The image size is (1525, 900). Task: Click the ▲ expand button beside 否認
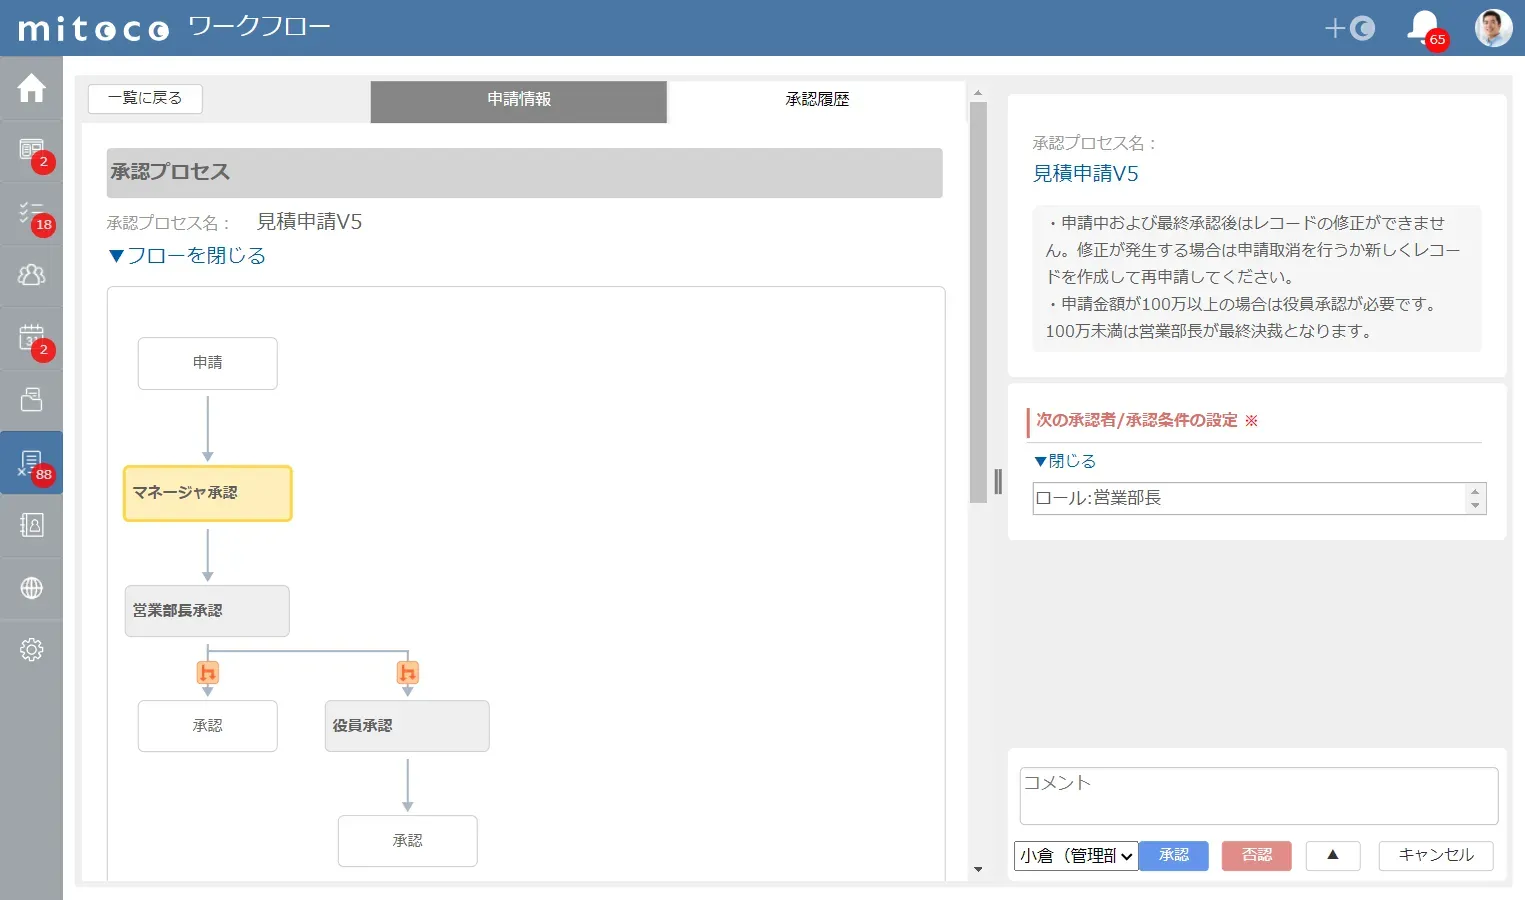coord(1332,856)
